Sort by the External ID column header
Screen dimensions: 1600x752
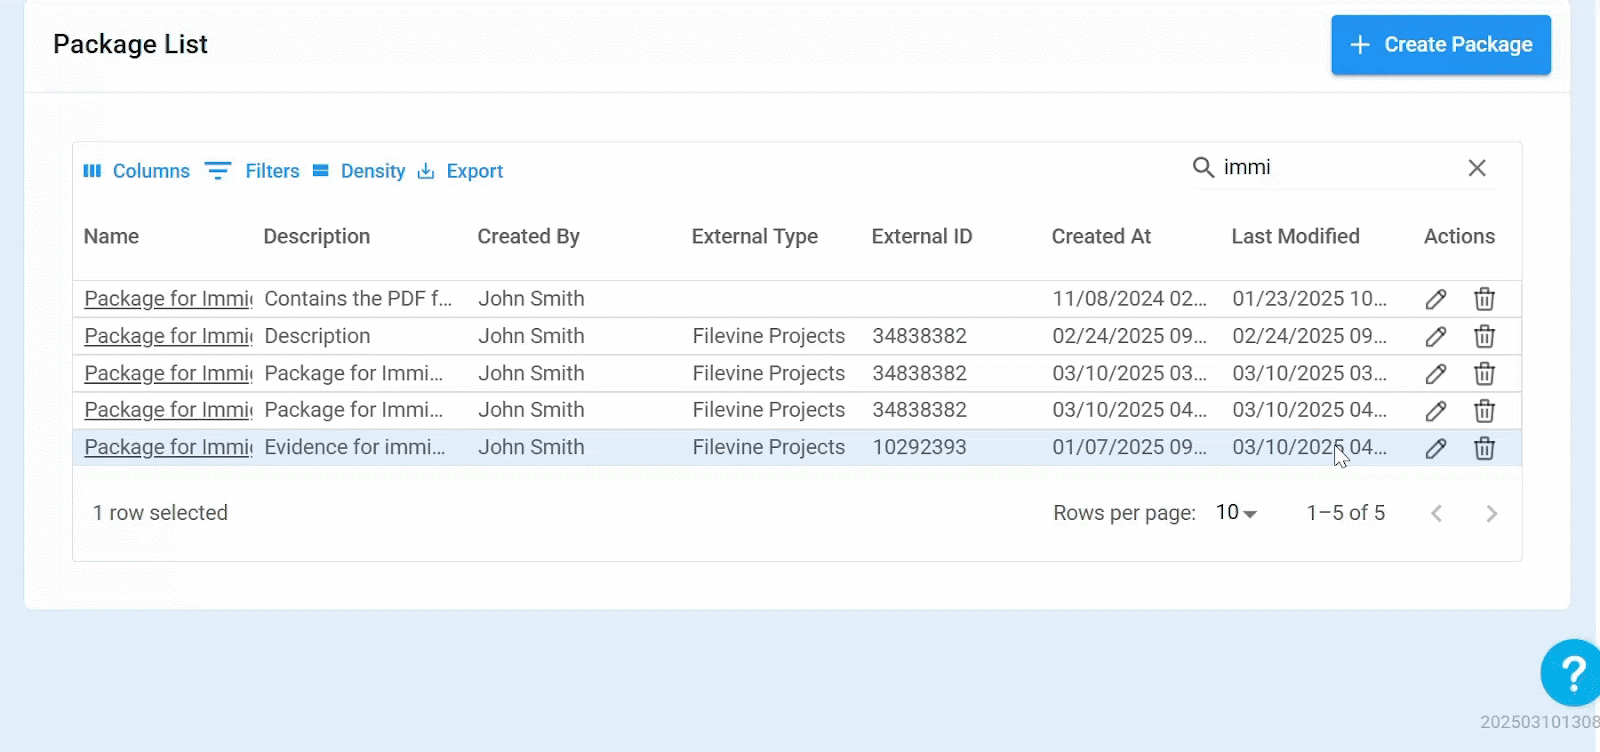coord(922,237)
